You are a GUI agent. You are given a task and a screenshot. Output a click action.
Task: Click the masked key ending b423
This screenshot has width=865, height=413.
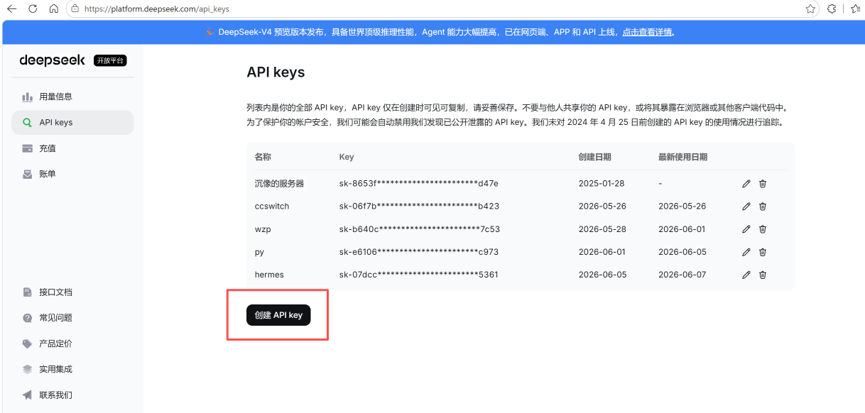(x=419, y=206)
